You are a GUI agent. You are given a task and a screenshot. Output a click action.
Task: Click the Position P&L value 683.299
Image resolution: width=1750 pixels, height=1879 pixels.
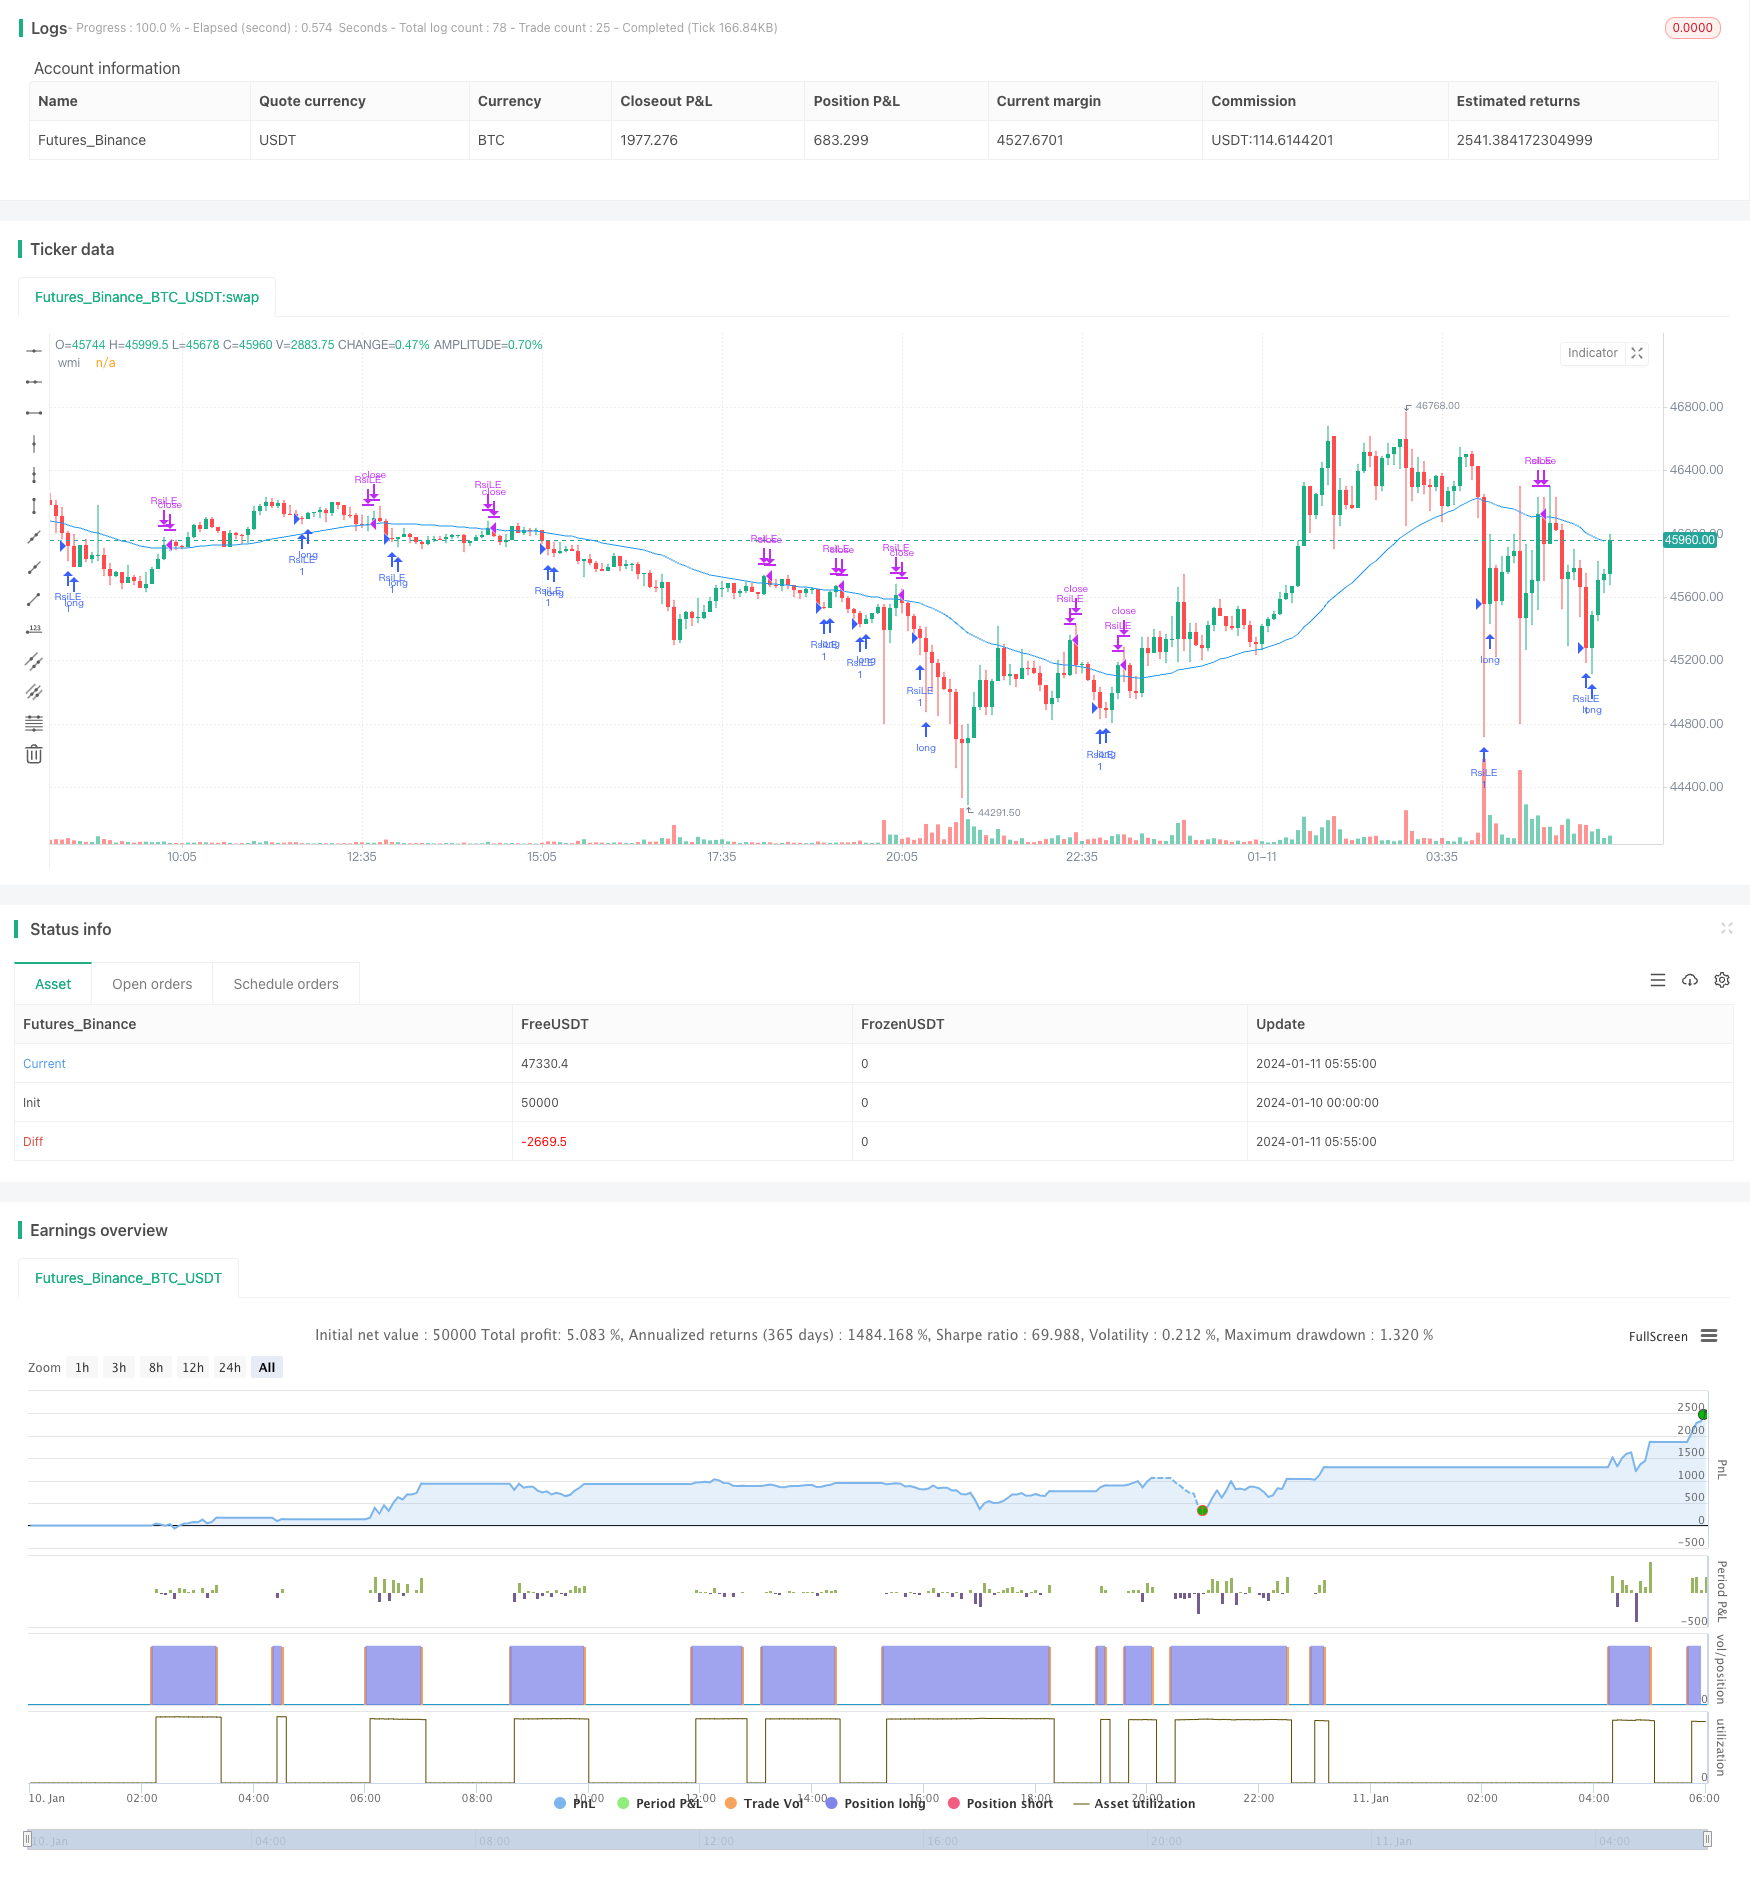pos(841,140)
